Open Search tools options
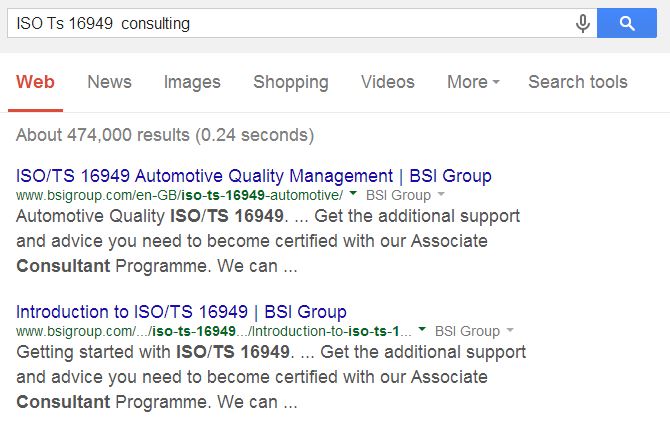Viewport: 670px width, 423px height. (x=578, y=82)
